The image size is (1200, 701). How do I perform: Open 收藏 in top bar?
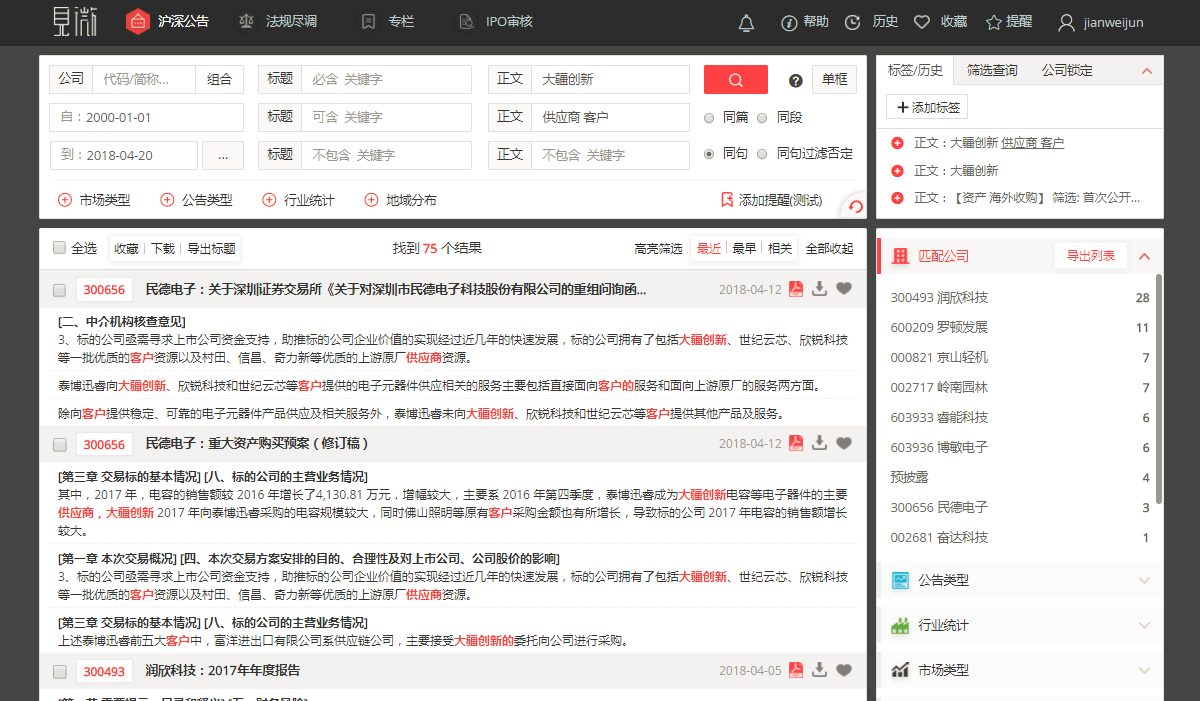pyautogui.click(x=940, y=22)
